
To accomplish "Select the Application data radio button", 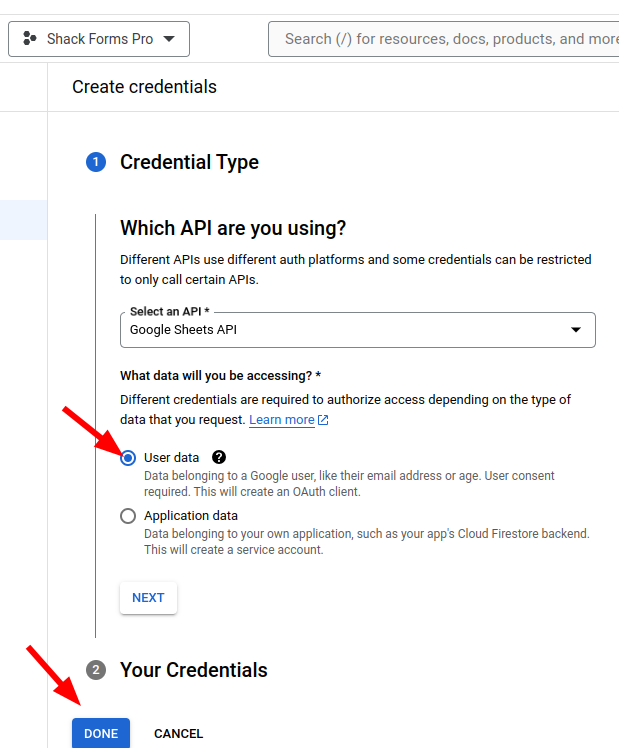I will [x=128, y=516].
